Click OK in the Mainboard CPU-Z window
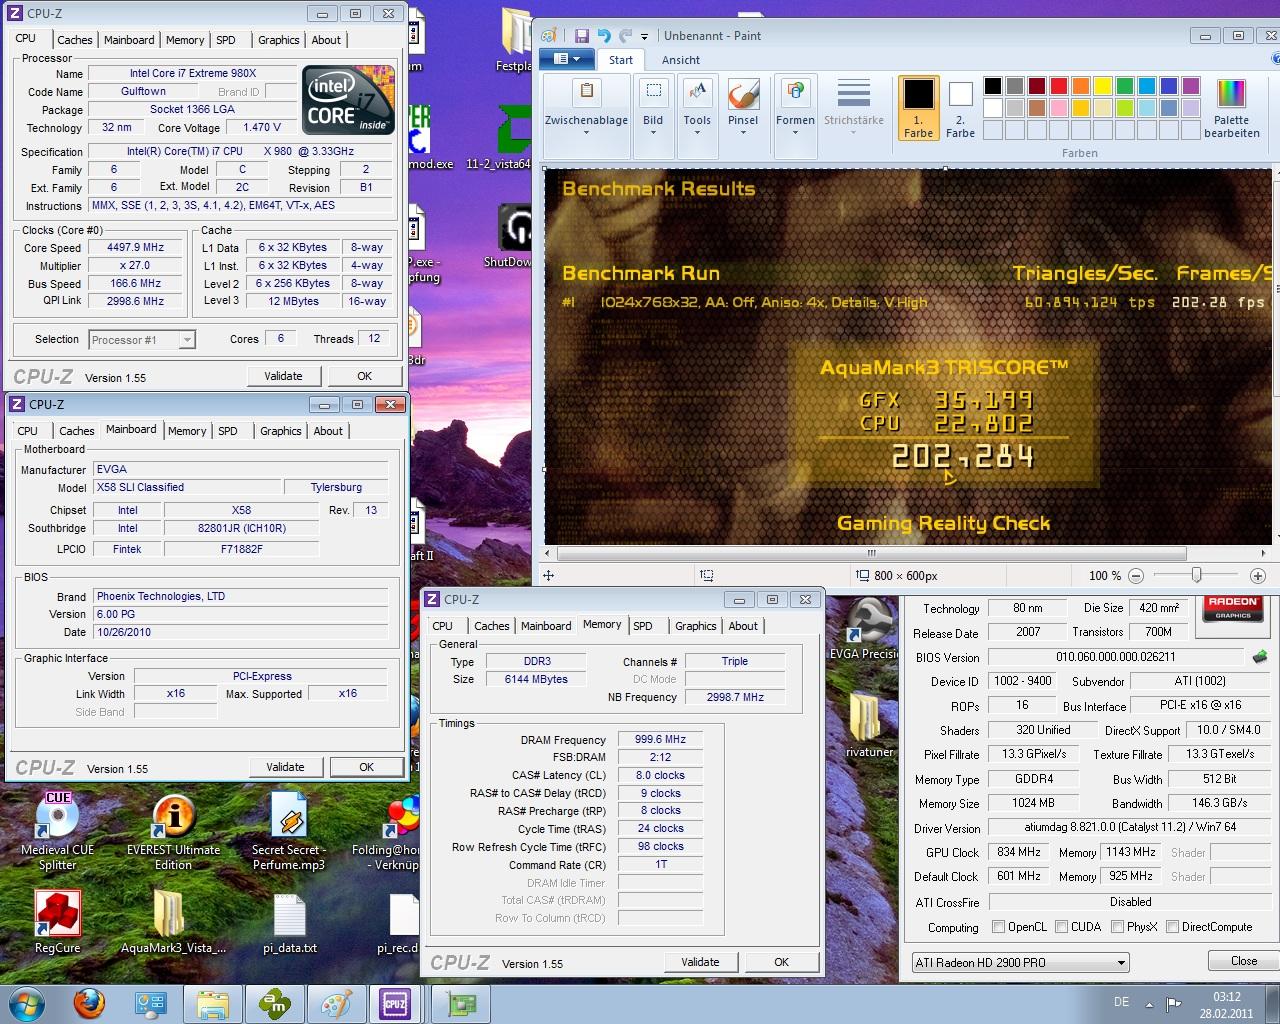This screenshot has width=1280, height=1024. 366,767
